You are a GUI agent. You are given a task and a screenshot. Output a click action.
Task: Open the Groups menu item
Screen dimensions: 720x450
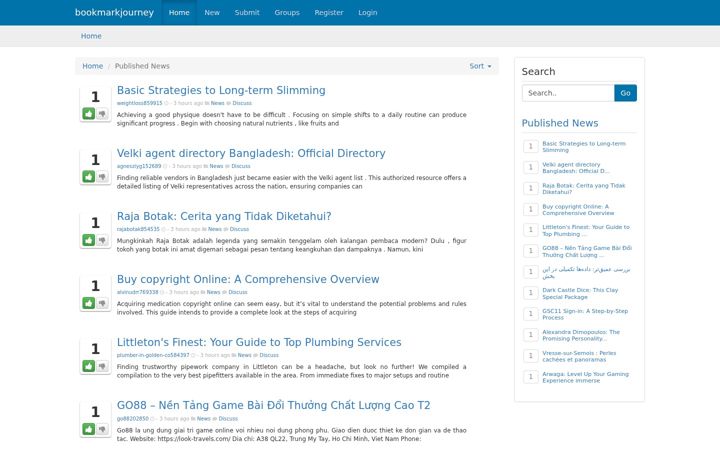pos(287,12)
